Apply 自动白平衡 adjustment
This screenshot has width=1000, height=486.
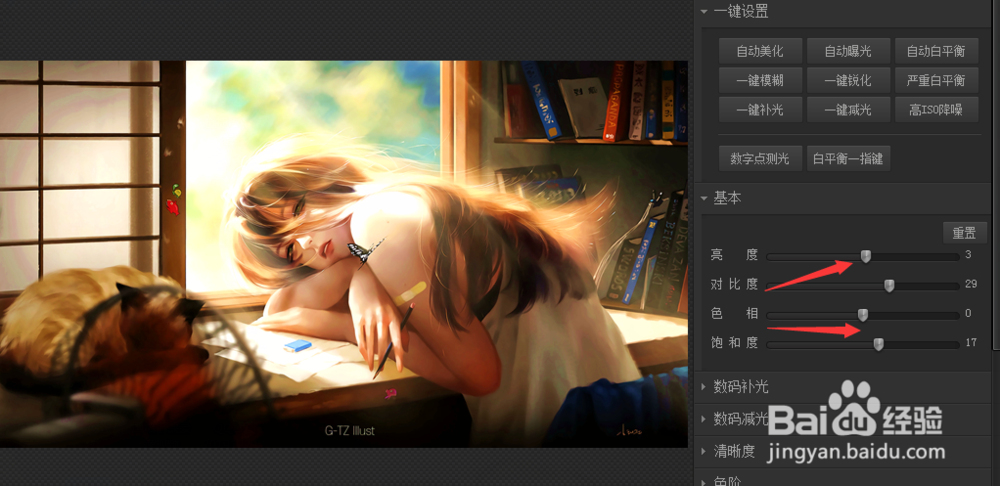coord(936,51)
